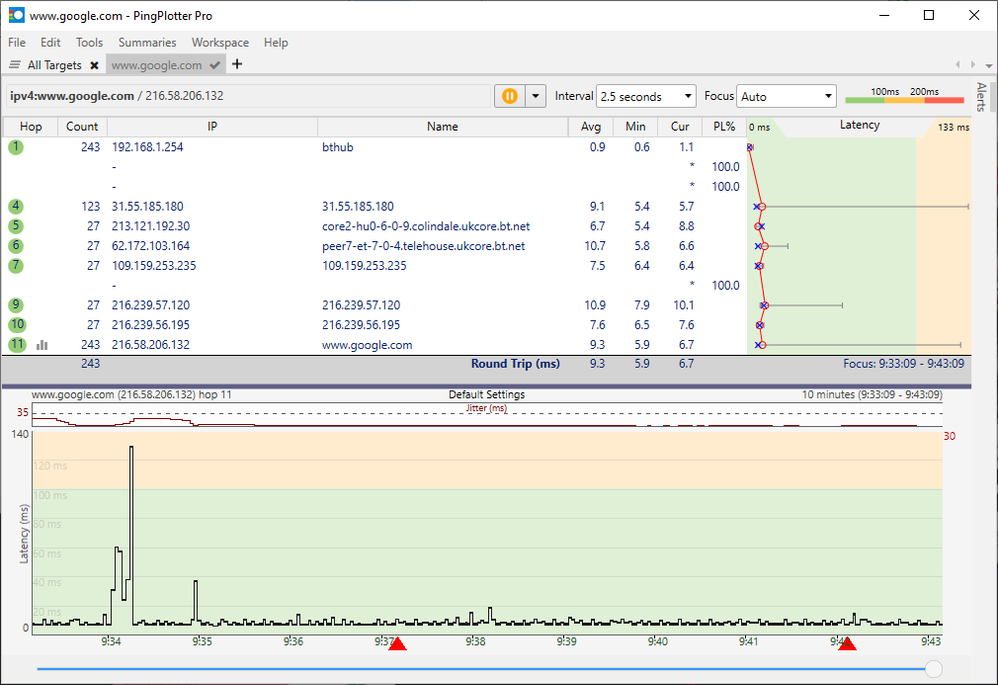Click the red triangle marker near 9:42
Screen dimensions: 998x685
[x=847, y=644]
